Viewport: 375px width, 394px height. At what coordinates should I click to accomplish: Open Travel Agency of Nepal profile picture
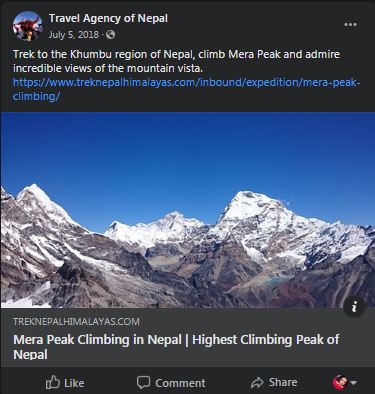(27, 26)
